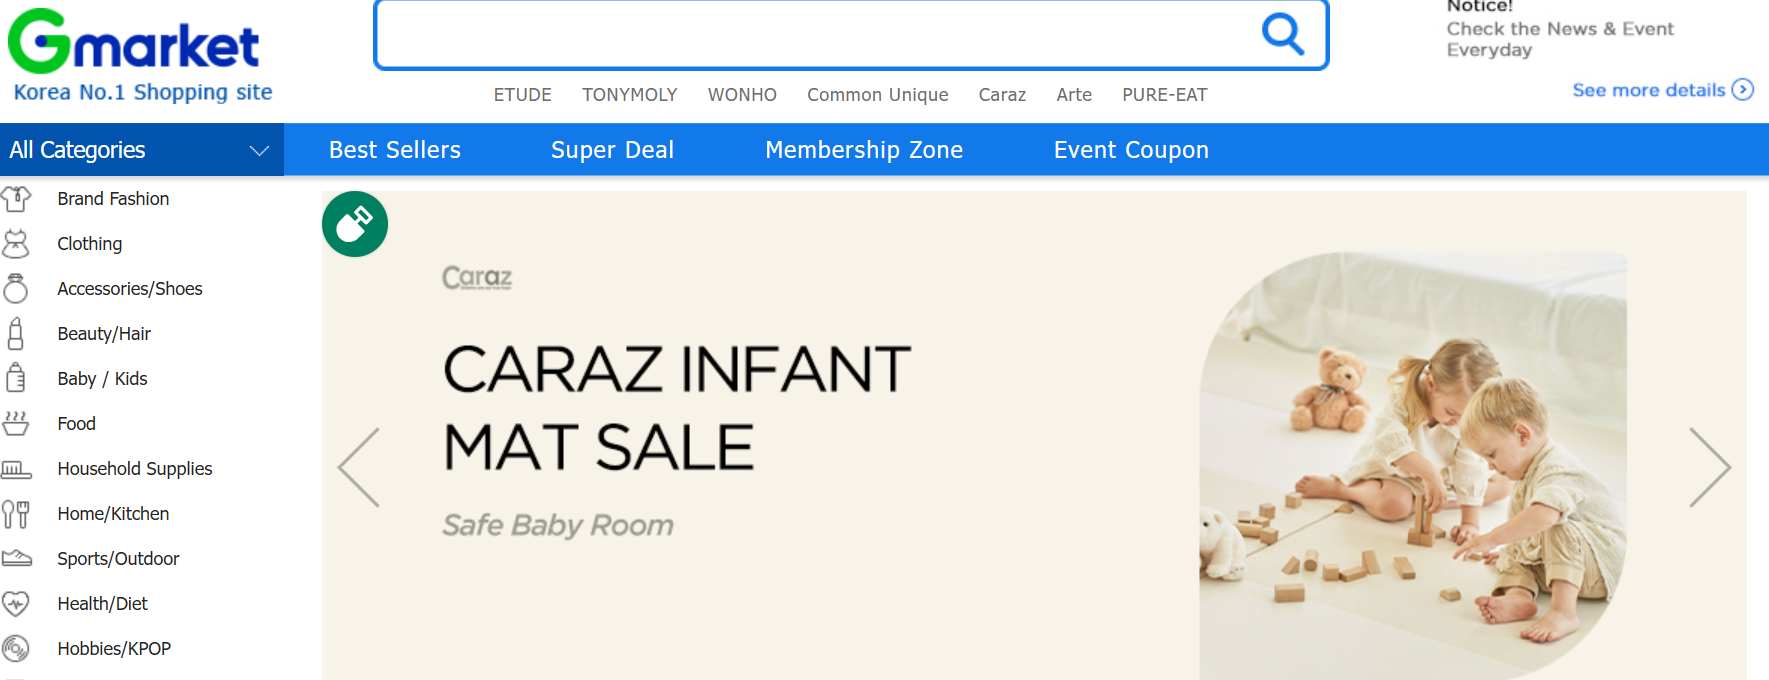Open the Best Sellers tab
The height and width of the screenshot is (680, 1769).
click(x=395, y=150)
